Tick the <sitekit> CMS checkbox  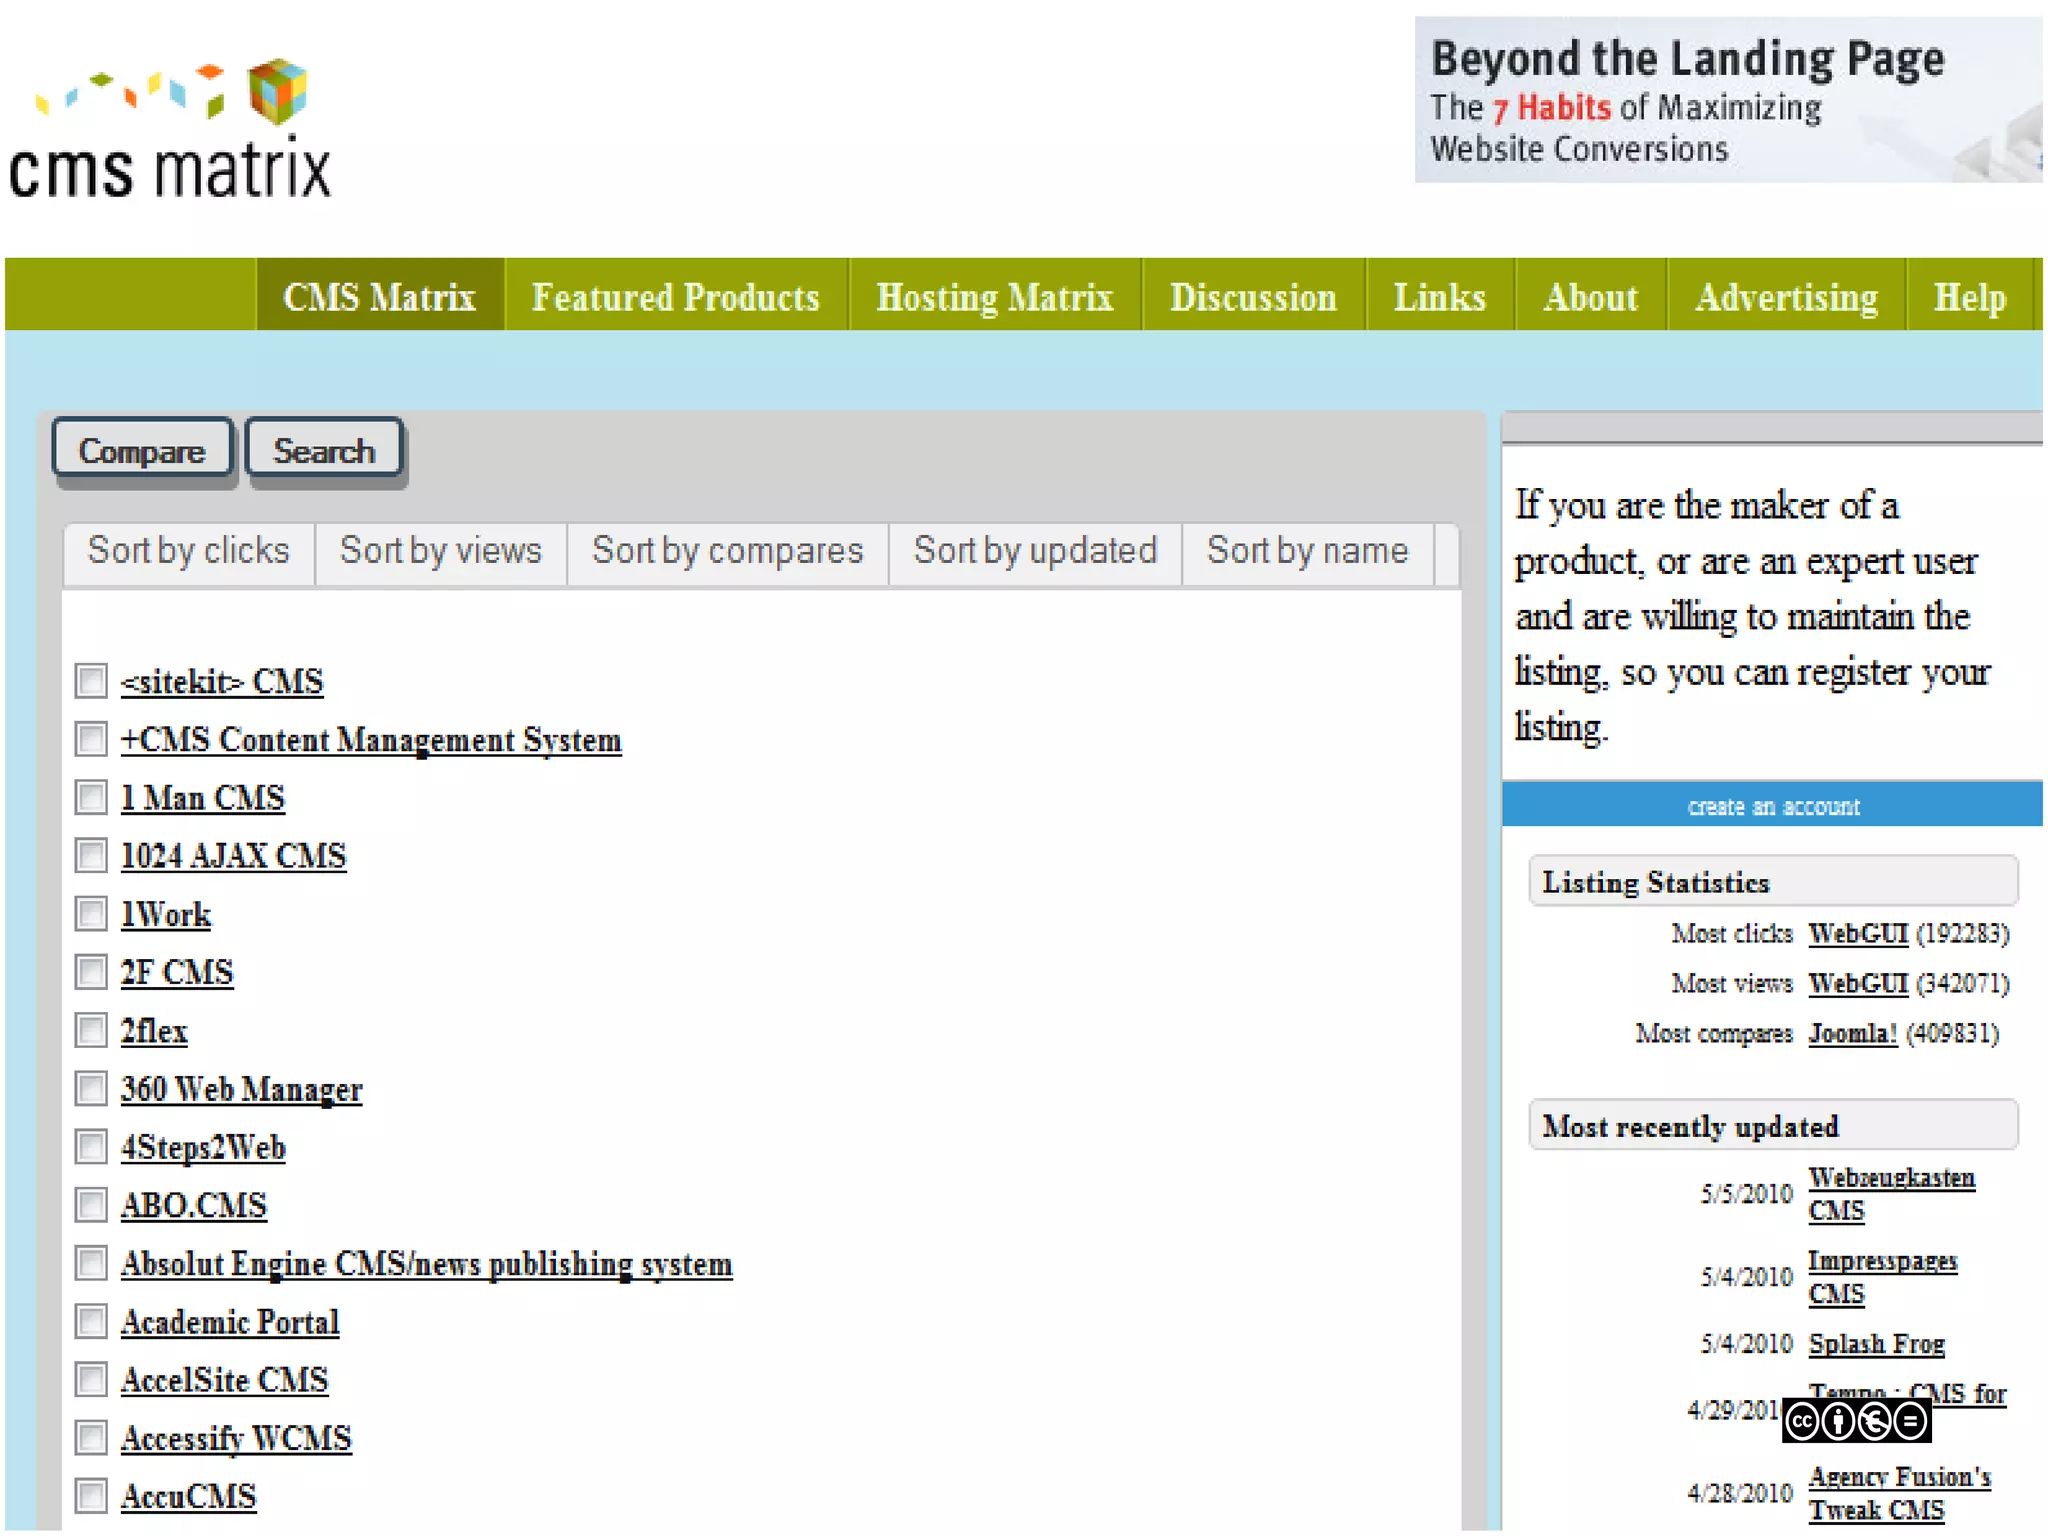point(91,681)
